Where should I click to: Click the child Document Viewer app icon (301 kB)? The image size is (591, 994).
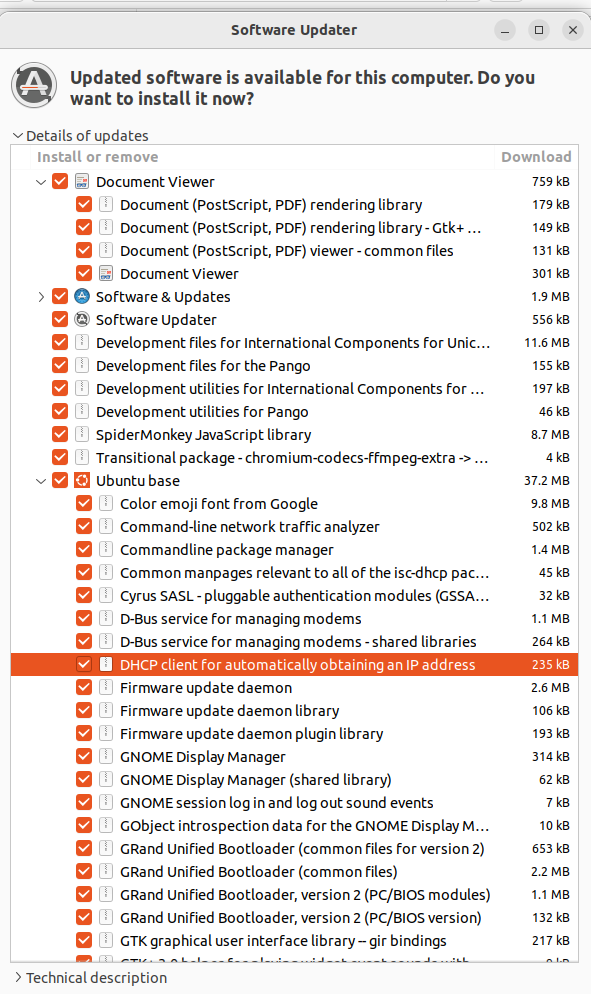106,273
